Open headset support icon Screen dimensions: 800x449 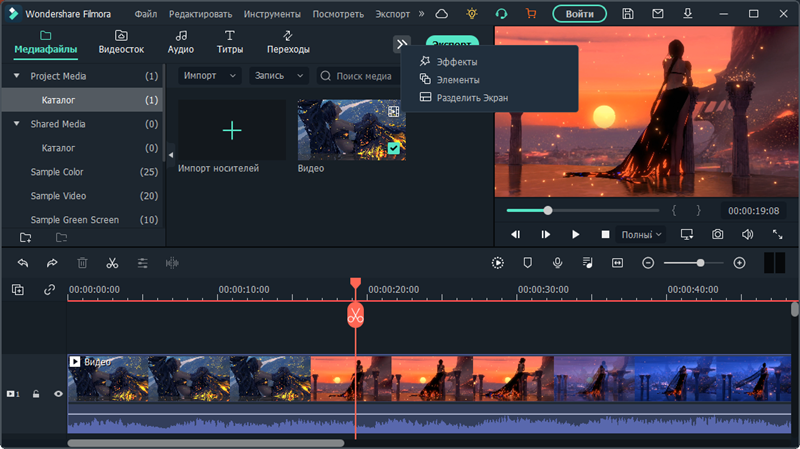coord(501,14)
